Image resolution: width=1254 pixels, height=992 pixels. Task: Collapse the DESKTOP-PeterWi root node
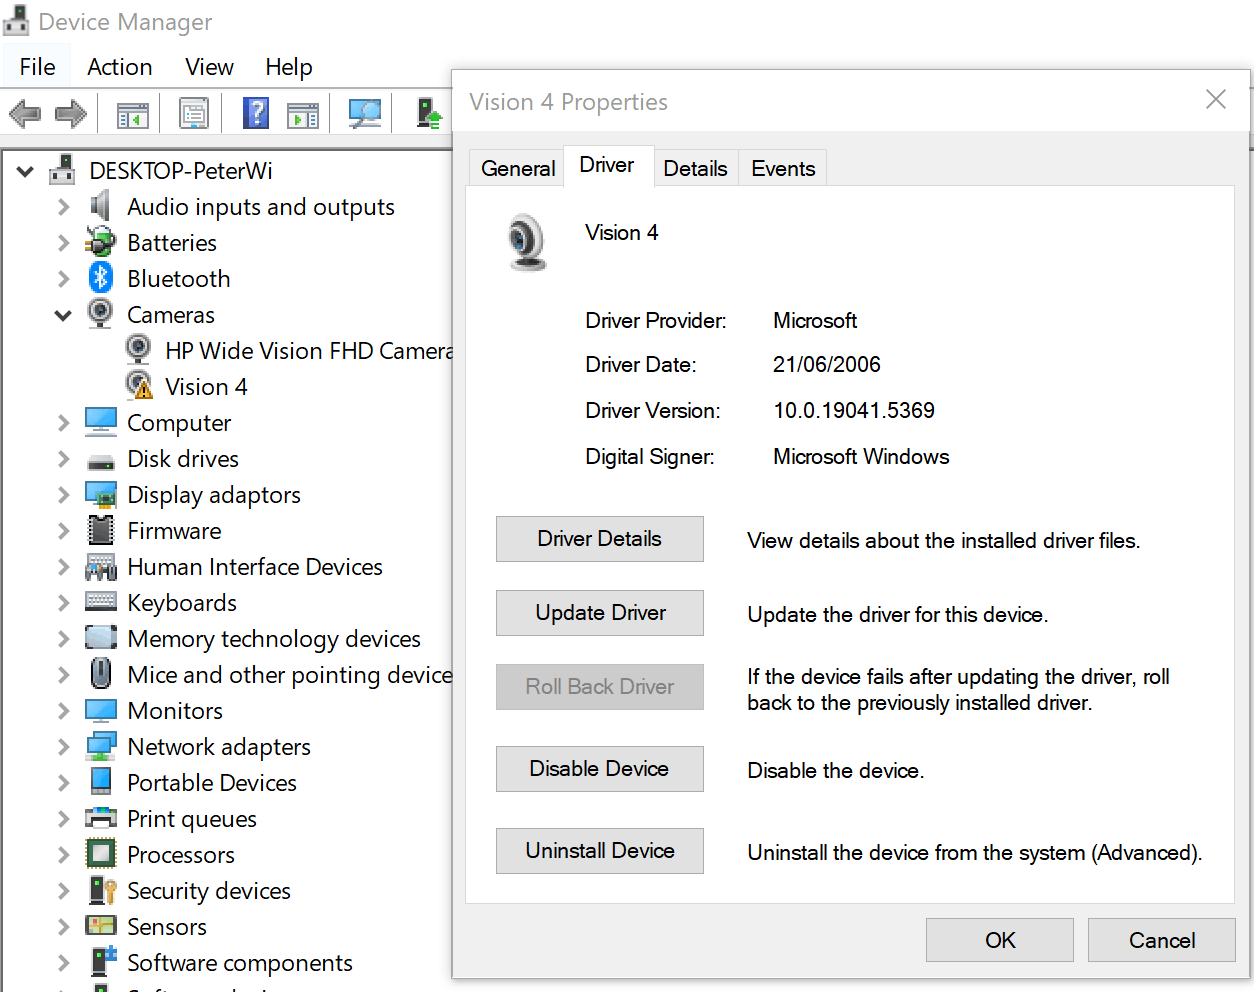(x=25, y=172)
